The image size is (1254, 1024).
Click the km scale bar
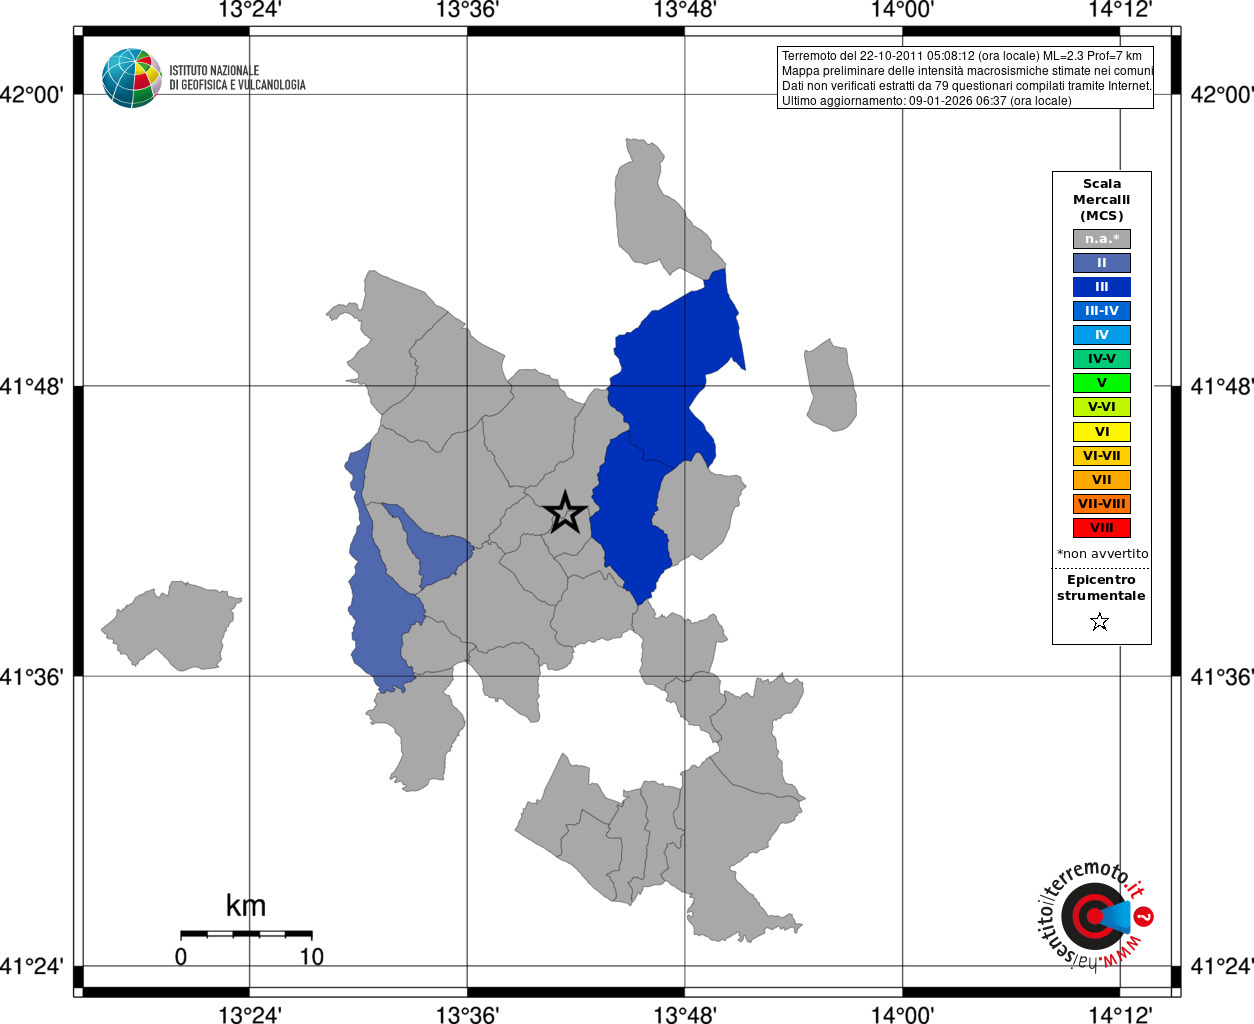click(x=246, y=934)
